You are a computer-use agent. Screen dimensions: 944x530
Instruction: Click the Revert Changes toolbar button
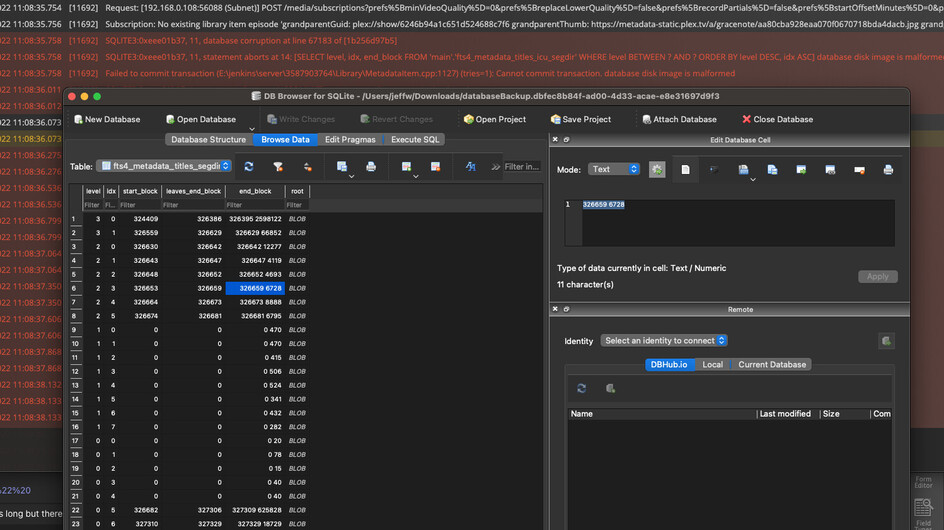(396, 119)
